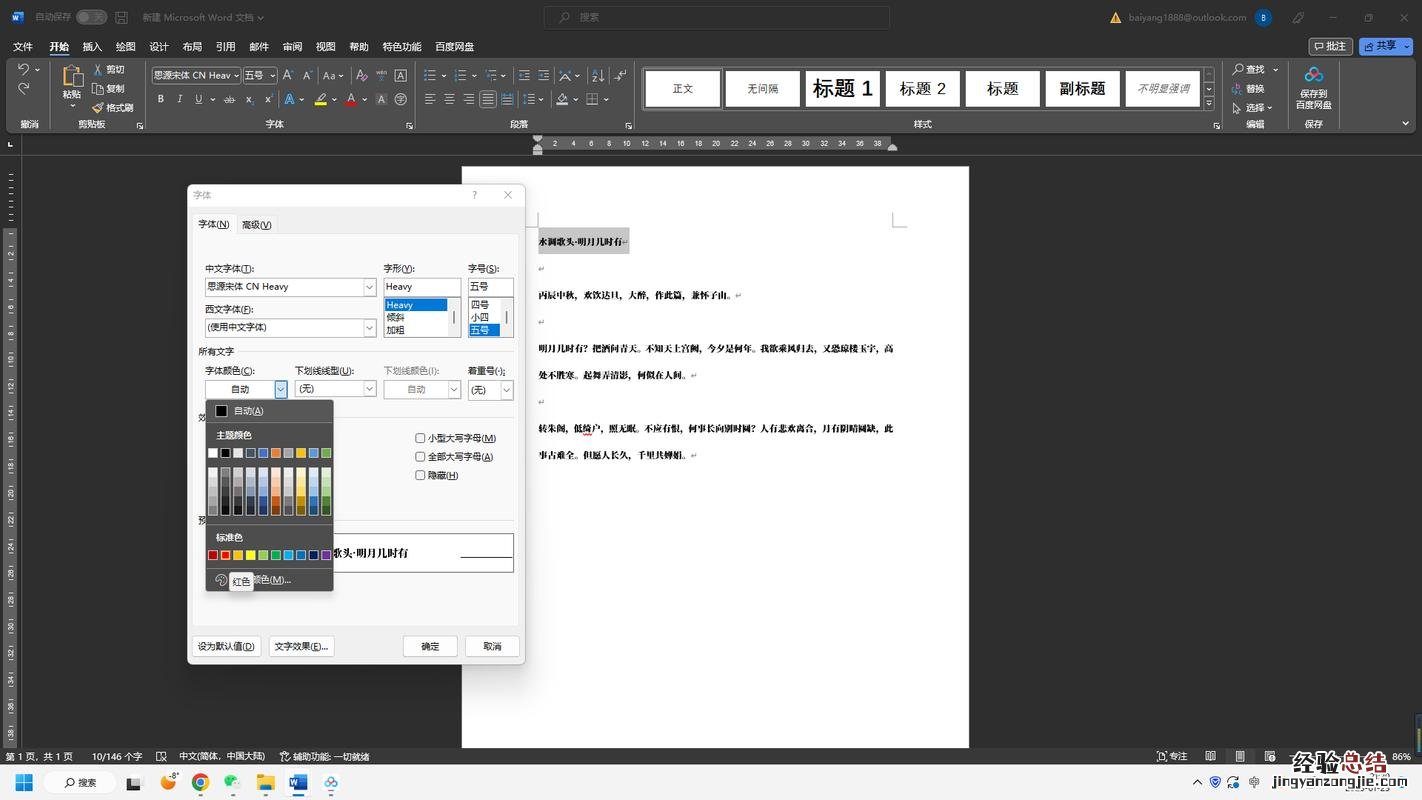This screenshot has height=800, width=1422.
Task: Open Word from the Windows taskbar
Action: (x=298, y=782)
